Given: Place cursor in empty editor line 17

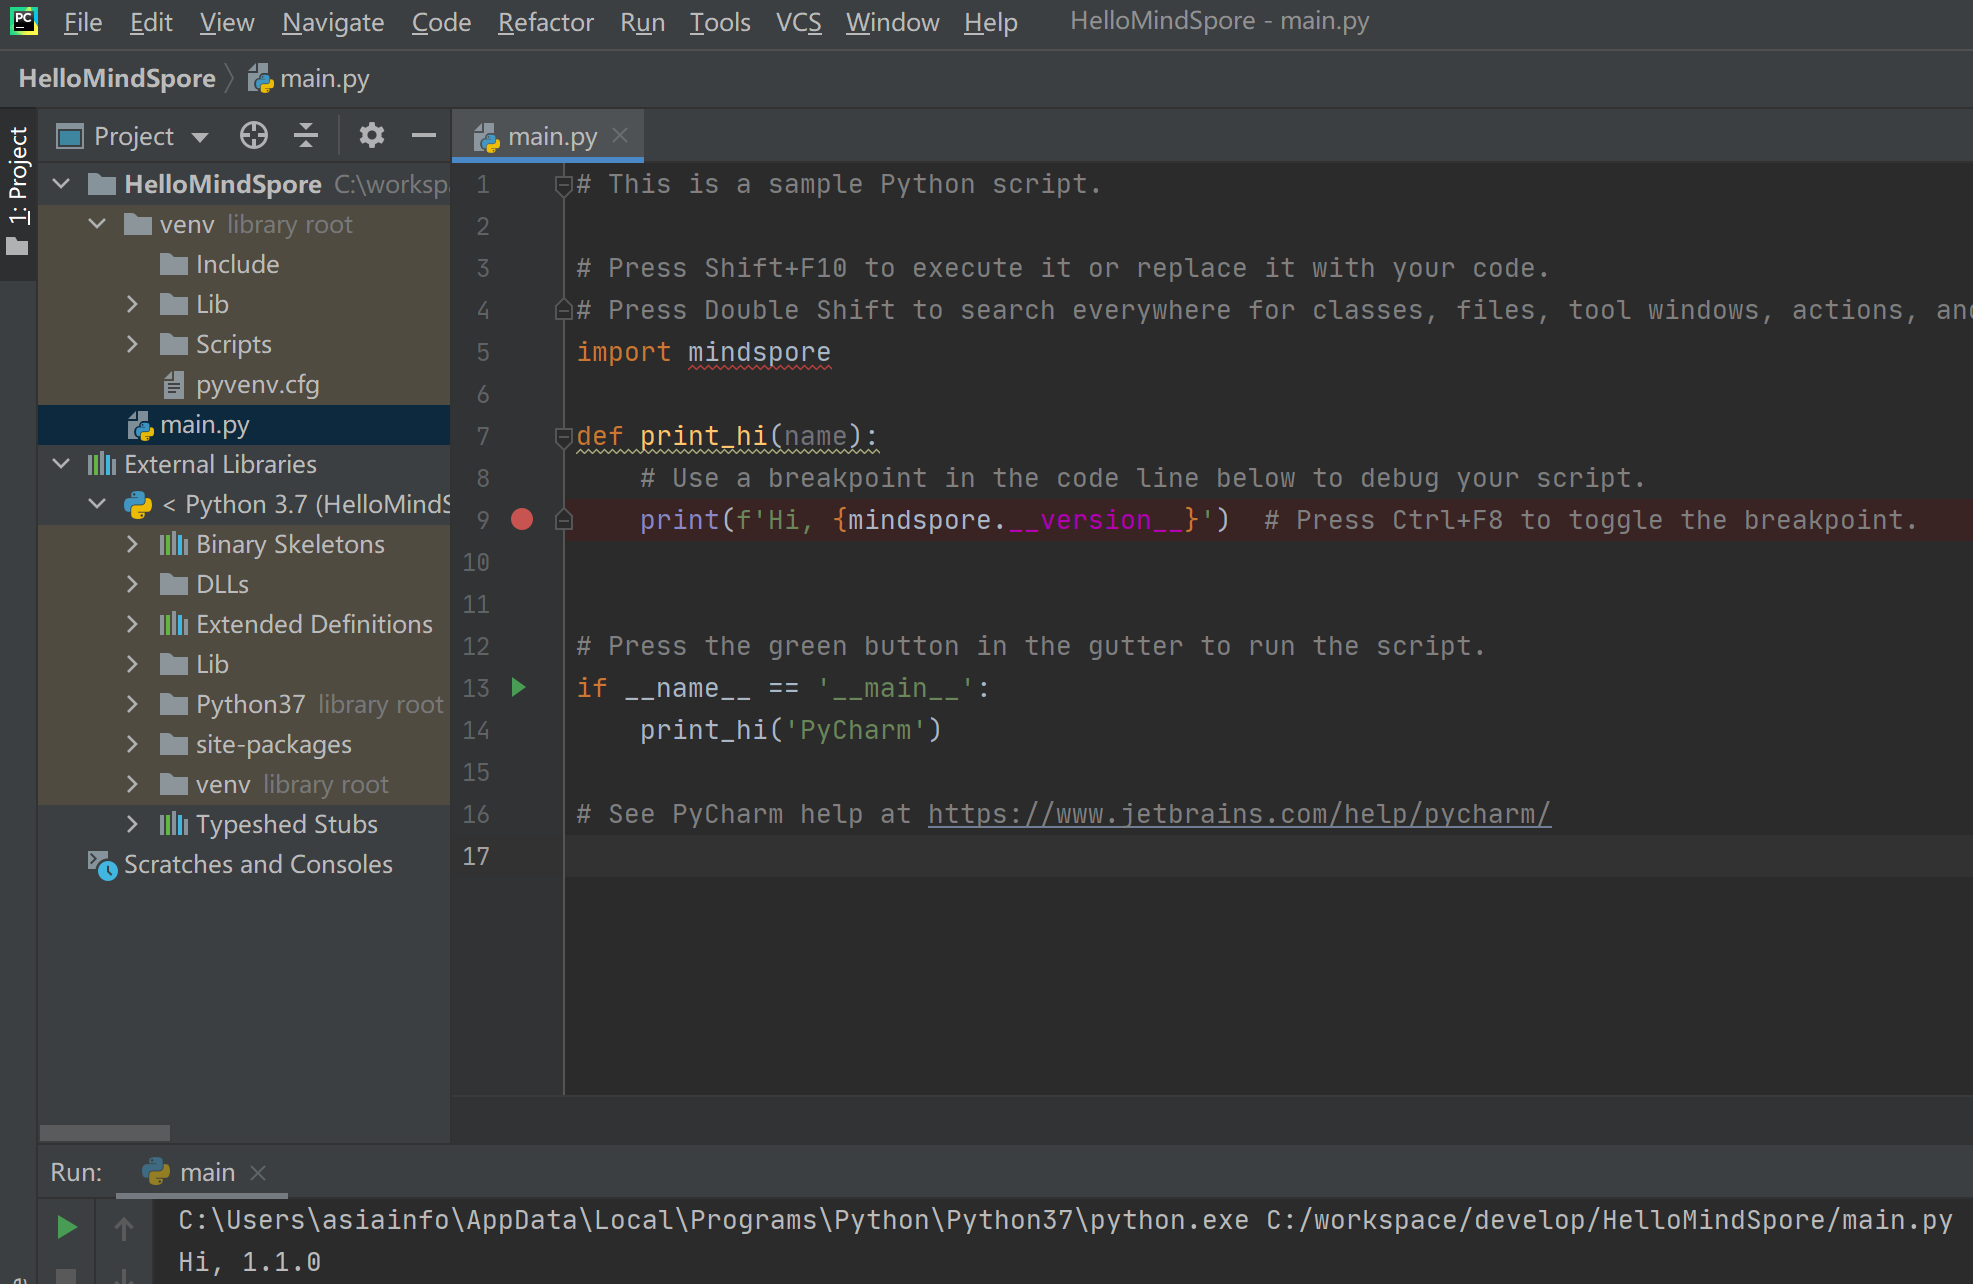Looking at the screenshot, I should pyautogui.click(x=1268, y=856).
